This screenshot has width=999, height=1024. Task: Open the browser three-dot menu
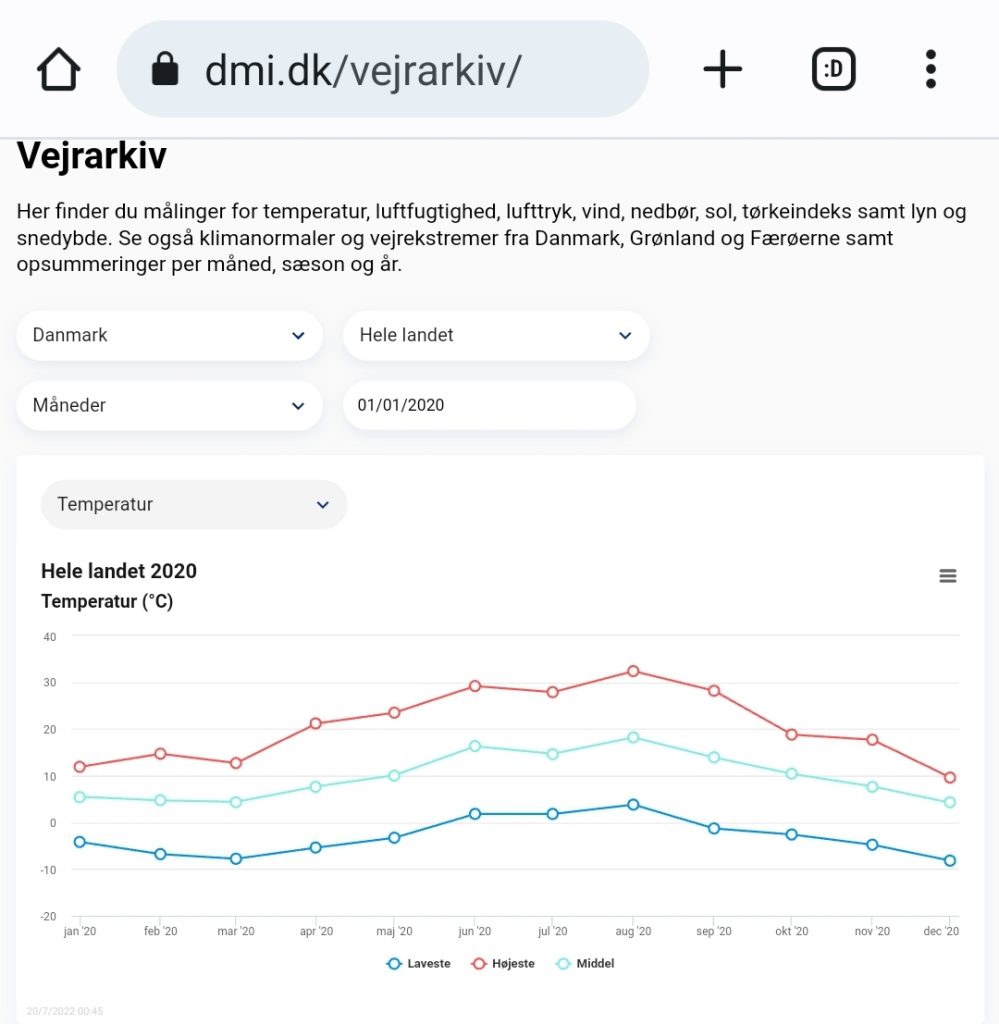[930, 69]
